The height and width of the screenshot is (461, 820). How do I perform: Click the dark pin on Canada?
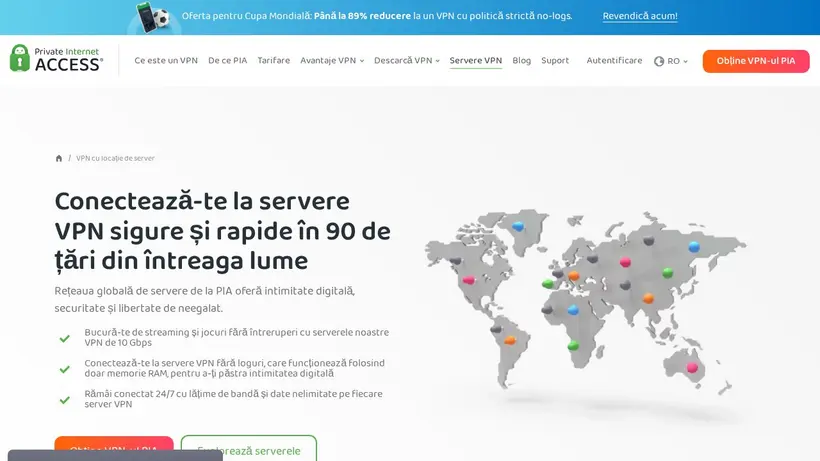pyautogui.click(x=456, y=260)
